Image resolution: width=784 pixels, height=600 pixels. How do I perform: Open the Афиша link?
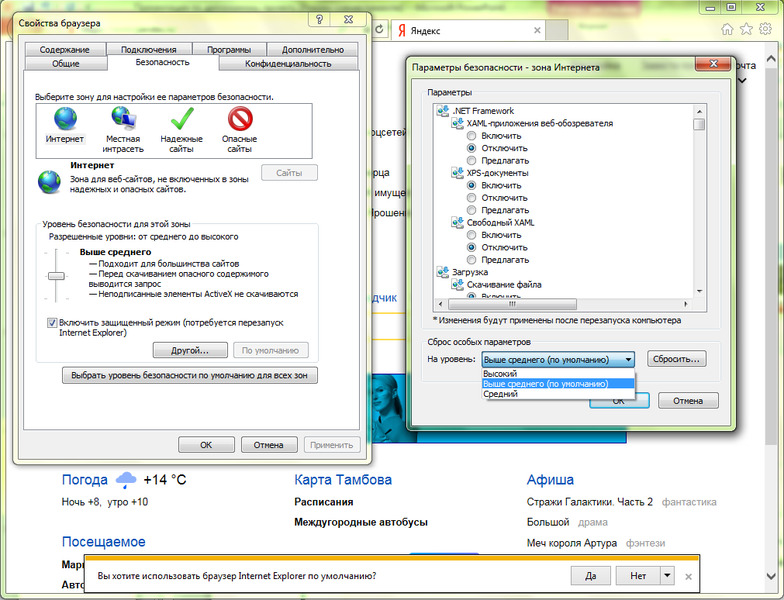[550, 480]
